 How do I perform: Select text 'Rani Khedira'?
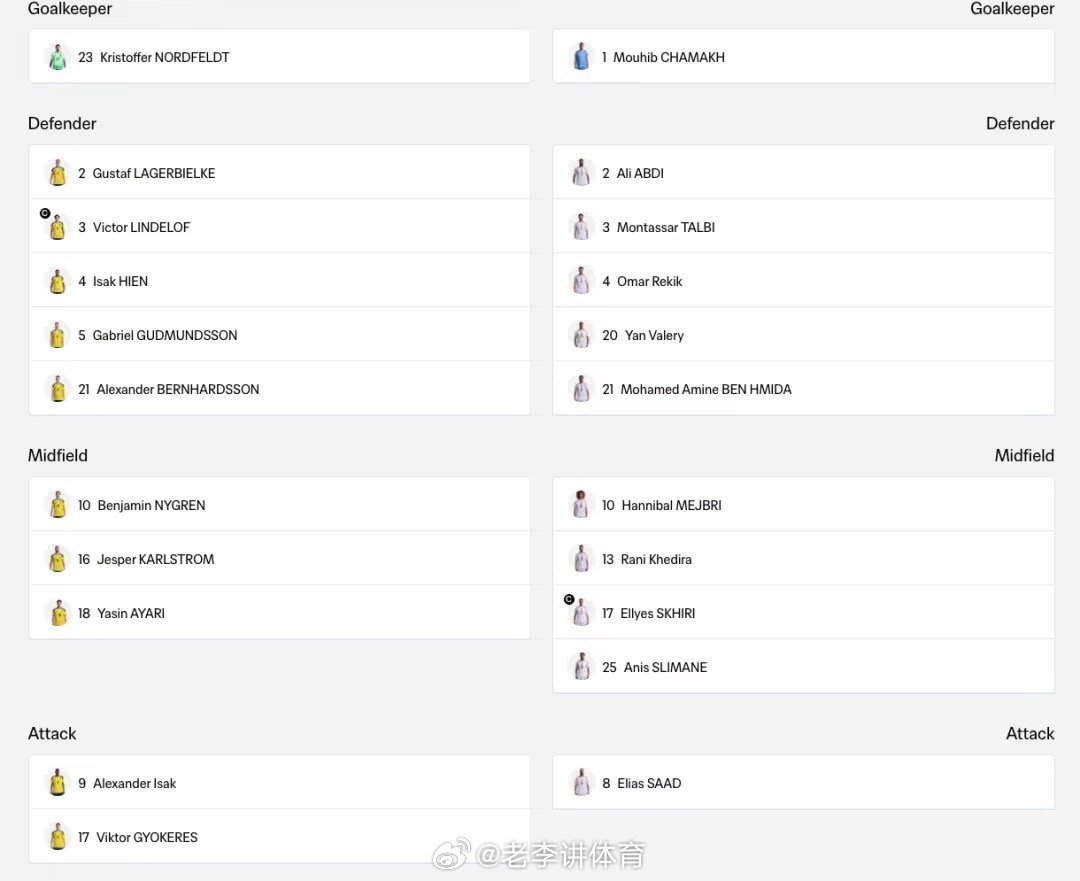(656, 559)
